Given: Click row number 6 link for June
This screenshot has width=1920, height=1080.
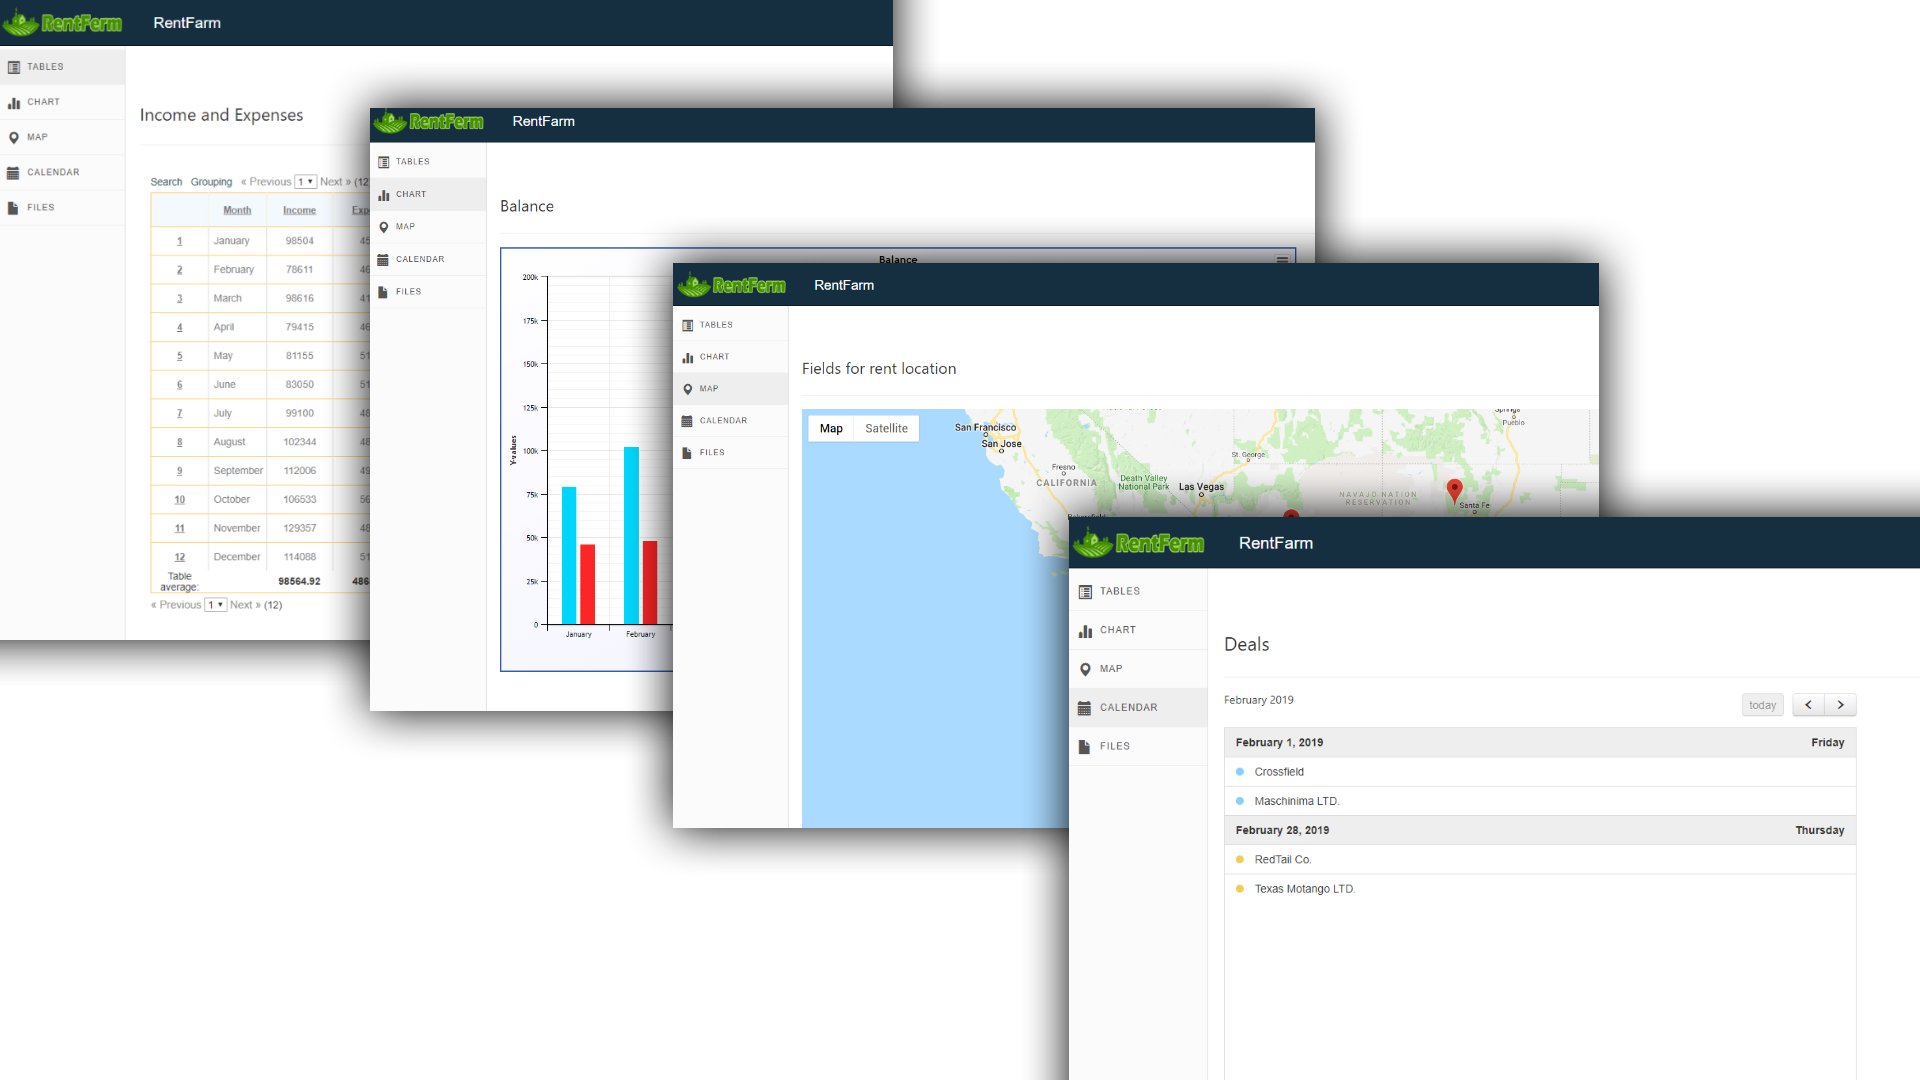Looking at the screenshot, I should coord(180,385).
